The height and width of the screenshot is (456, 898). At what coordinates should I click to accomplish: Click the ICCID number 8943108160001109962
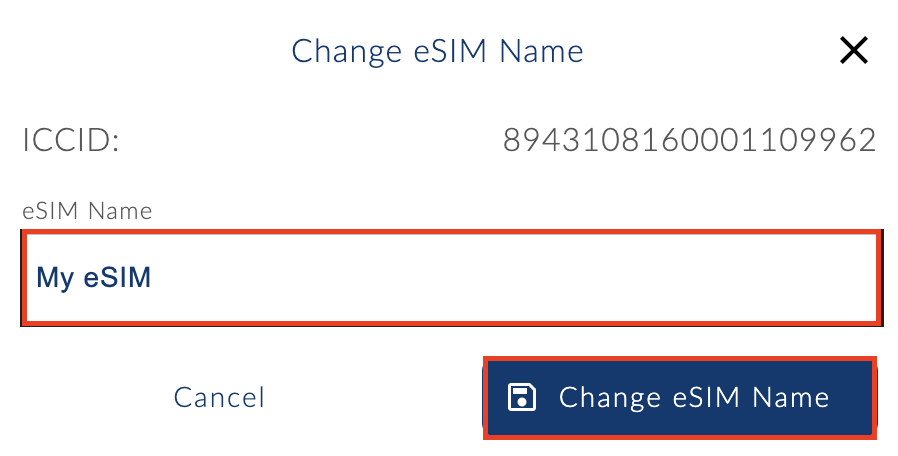689,141
